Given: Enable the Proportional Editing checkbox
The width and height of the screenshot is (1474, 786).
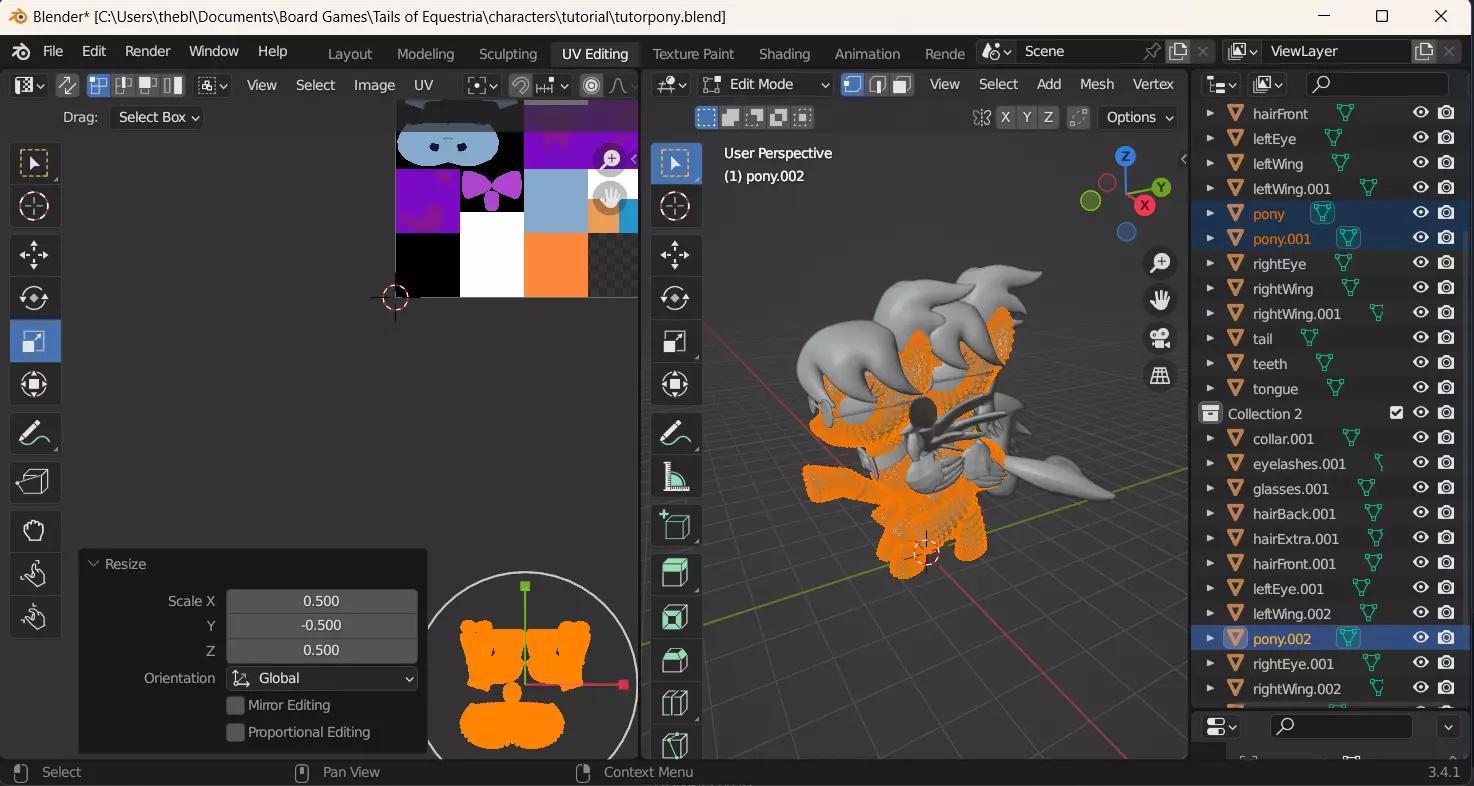Looking at the screenshot, I should tap(236, 733).
